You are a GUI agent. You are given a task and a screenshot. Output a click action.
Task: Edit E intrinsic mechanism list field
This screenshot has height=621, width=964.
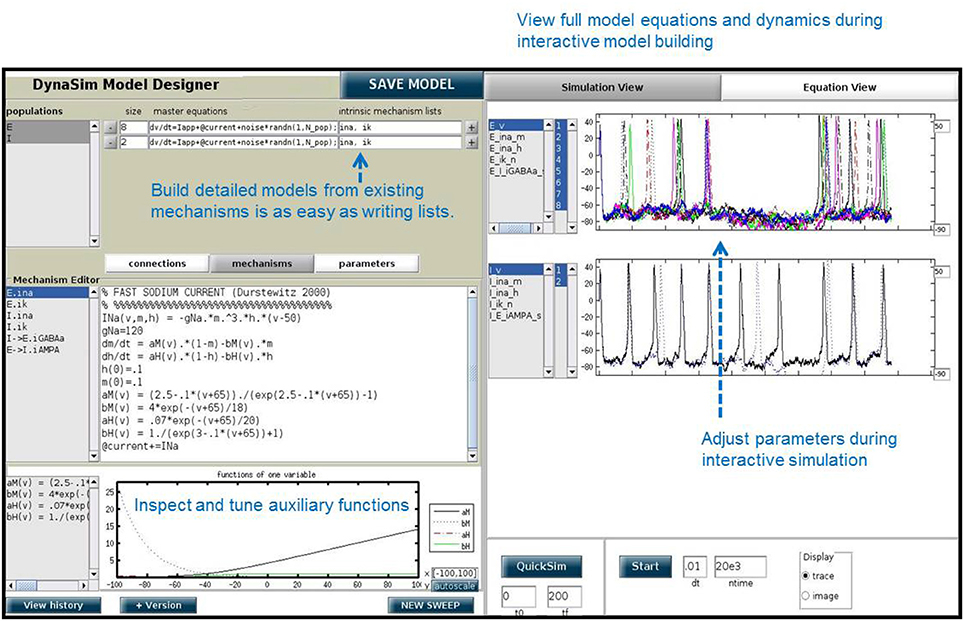pyautogui.click(x=400, y=127)
